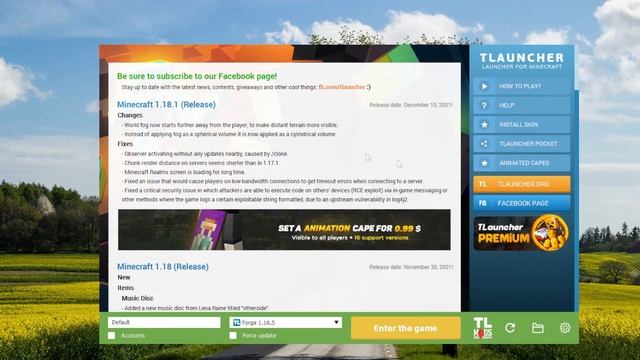Click the 'Chunk render distance on servers' line
The image size is (640, 360).
point(201,163)
